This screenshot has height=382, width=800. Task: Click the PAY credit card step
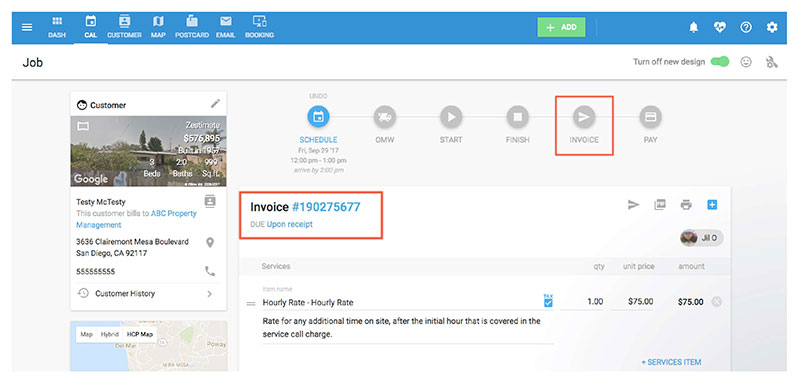650,117
